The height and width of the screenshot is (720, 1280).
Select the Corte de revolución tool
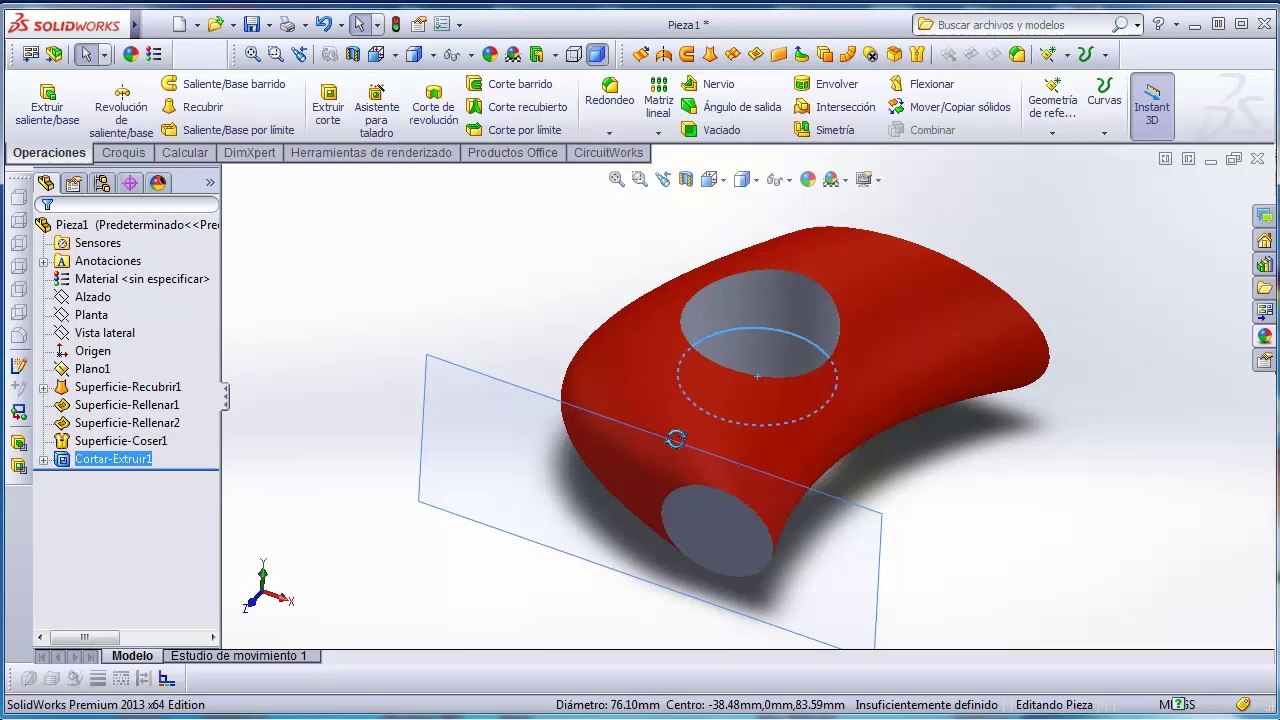(x=434, y=105)
